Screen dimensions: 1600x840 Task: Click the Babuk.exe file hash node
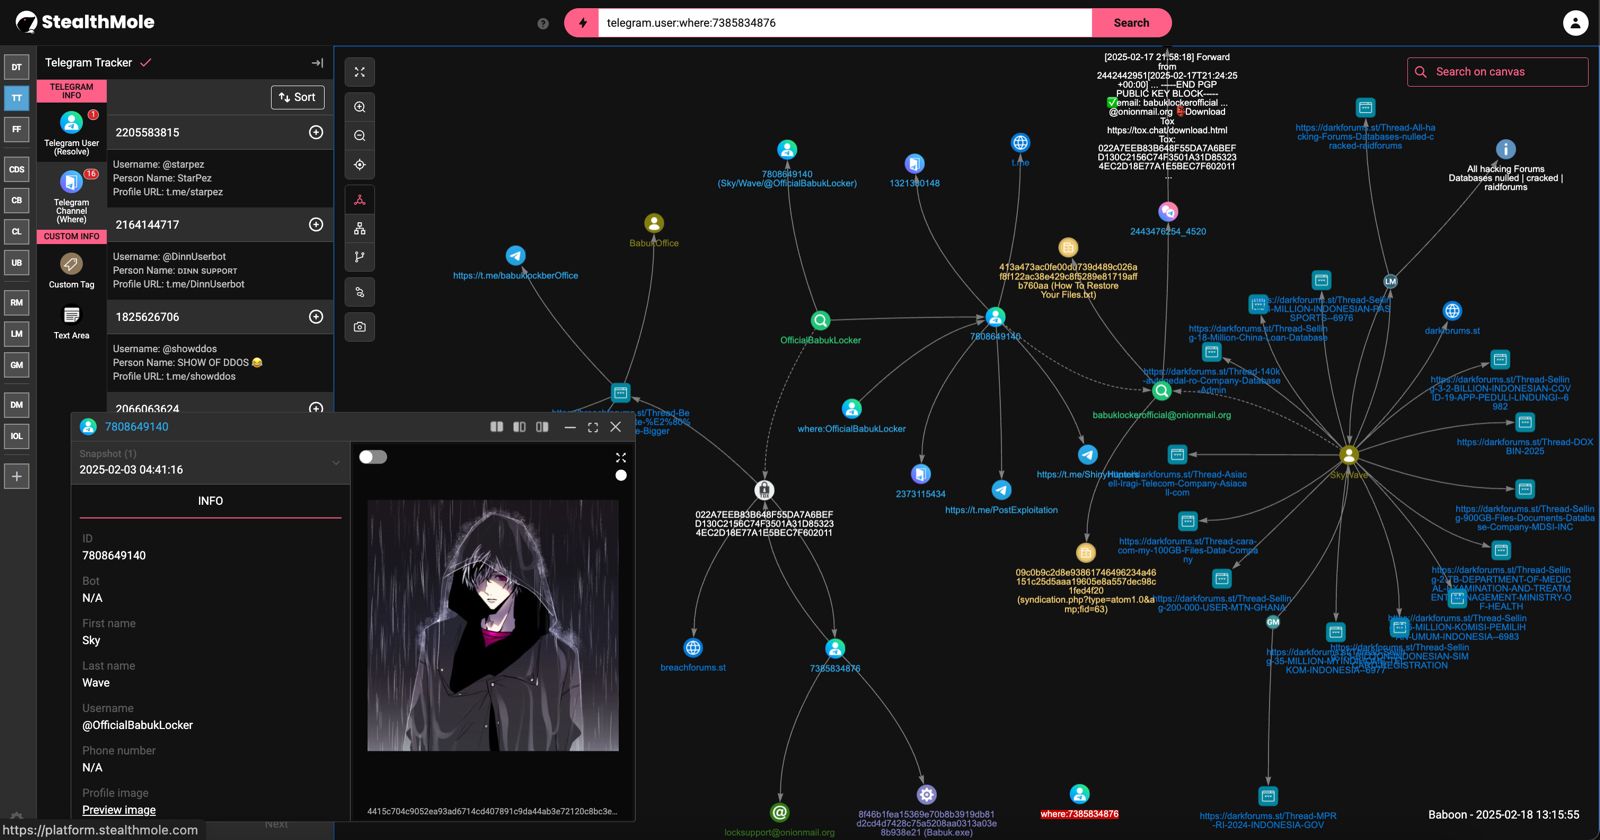927,795
